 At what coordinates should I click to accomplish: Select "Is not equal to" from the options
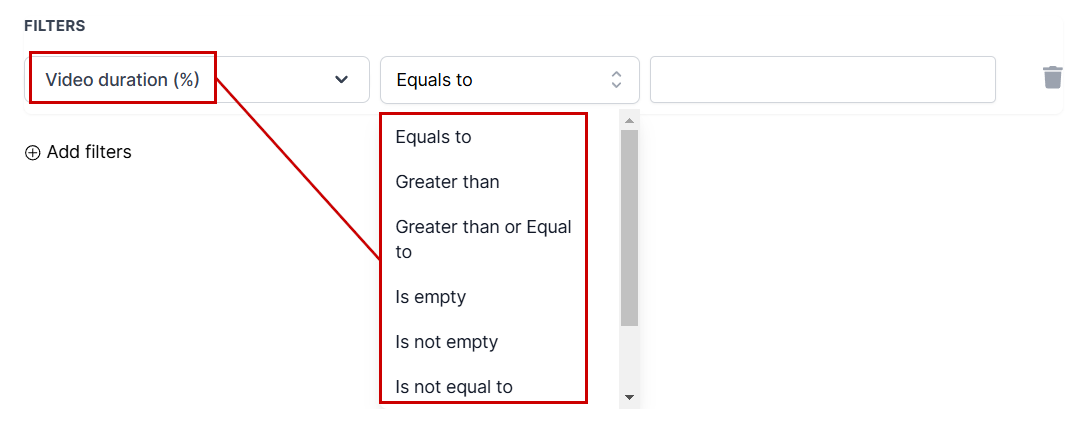pyautogui.click(x=453, y=387)
